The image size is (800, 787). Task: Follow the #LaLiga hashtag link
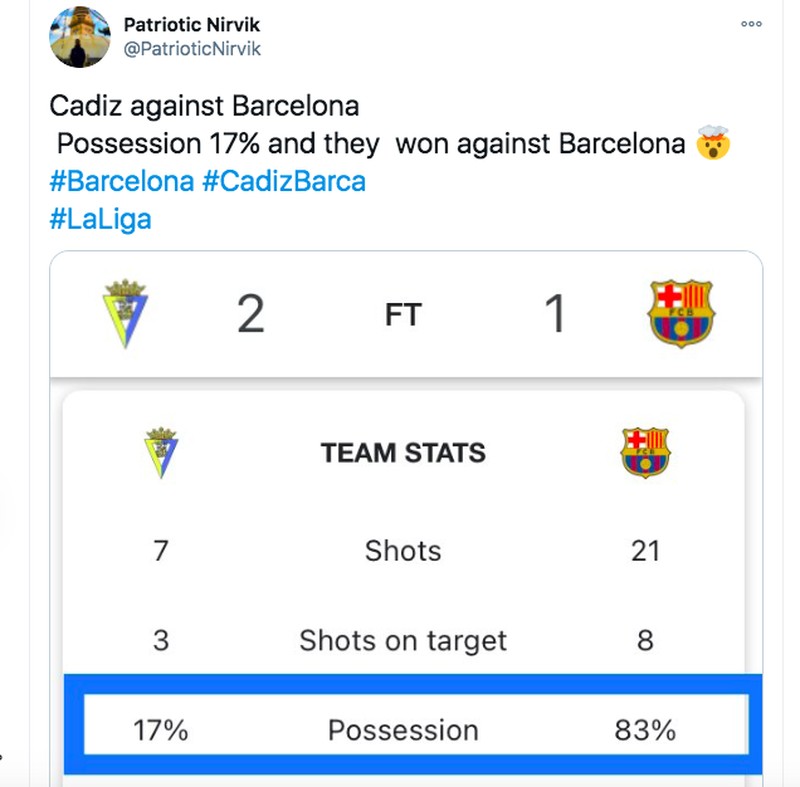click(x=100, y=218)
